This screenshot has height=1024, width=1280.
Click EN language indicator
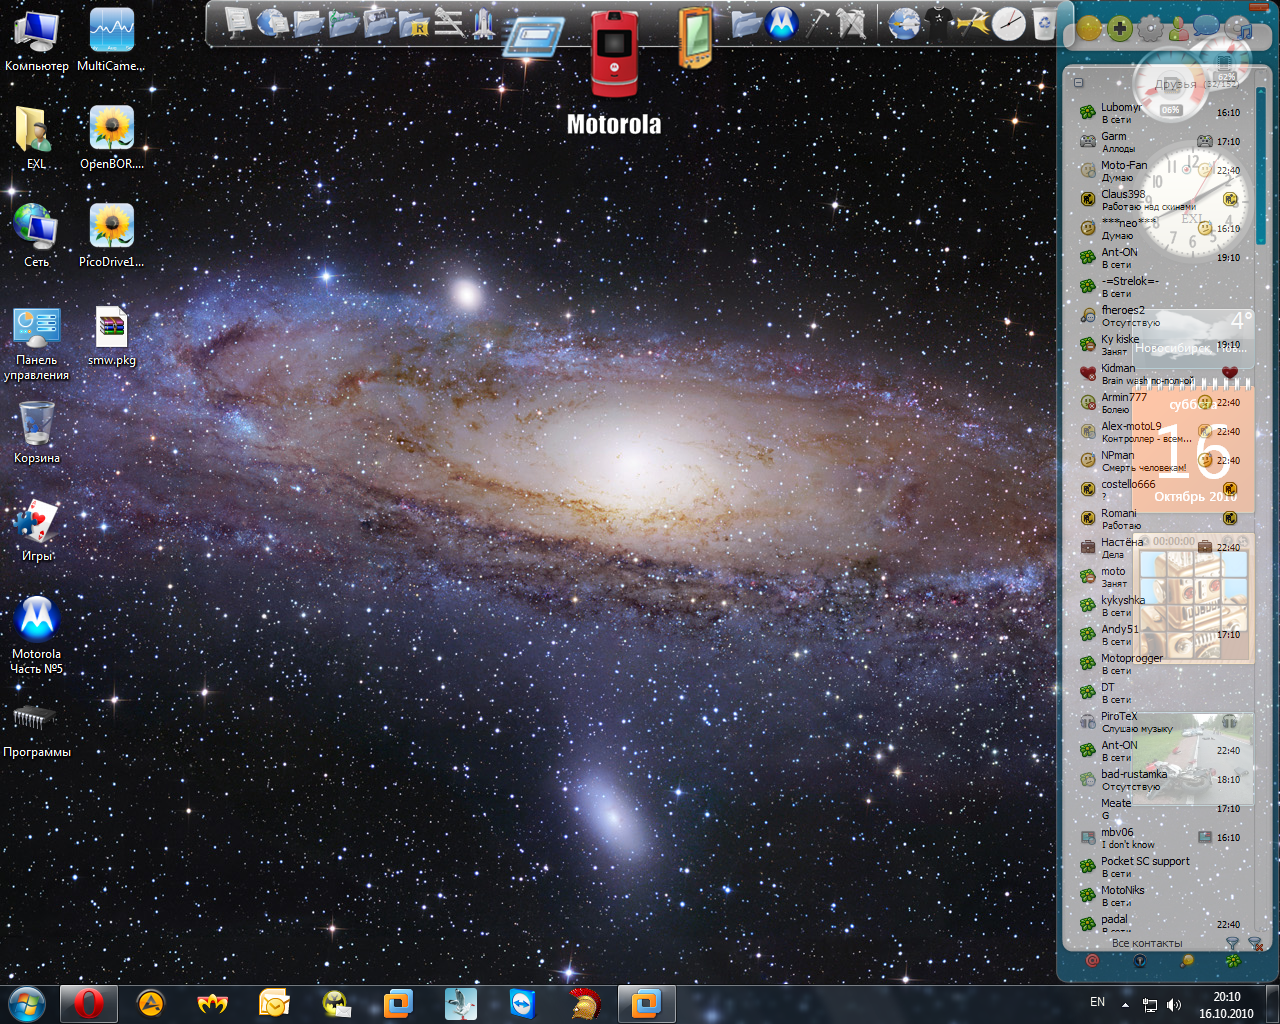point(1097,1002)
